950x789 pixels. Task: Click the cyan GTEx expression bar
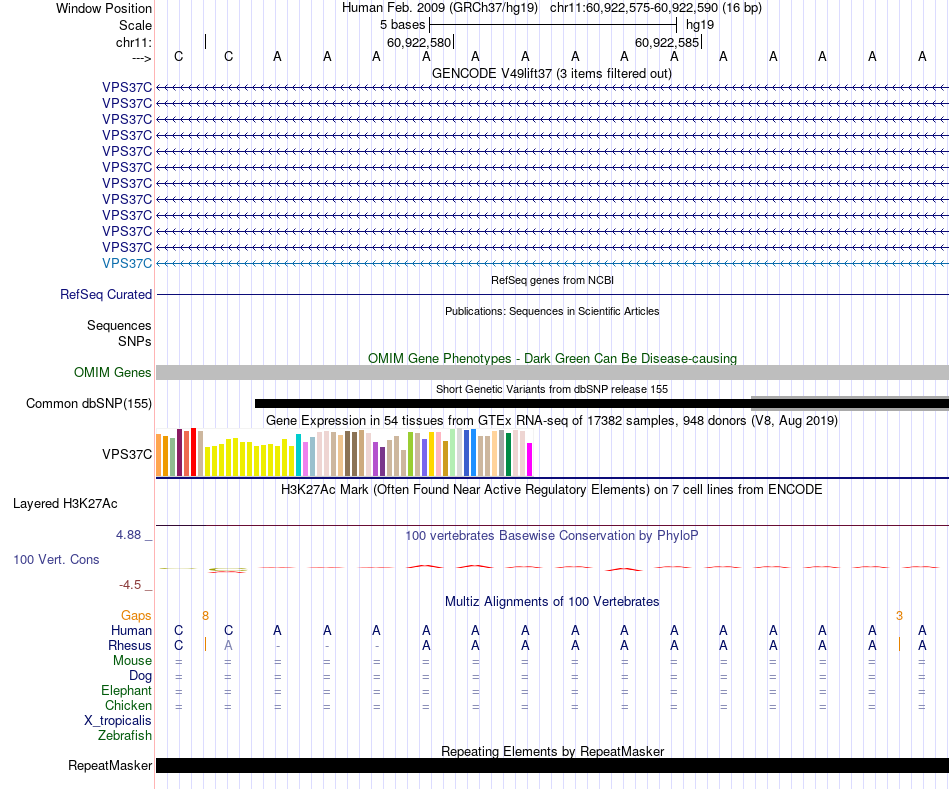click(x=299, y=455)
